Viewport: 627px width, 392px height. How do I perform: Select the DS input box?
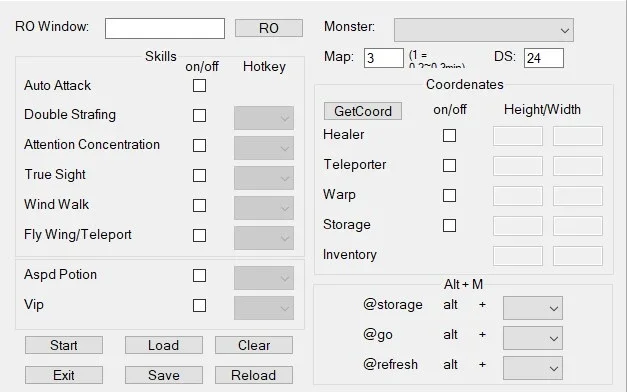pos(544,58)
